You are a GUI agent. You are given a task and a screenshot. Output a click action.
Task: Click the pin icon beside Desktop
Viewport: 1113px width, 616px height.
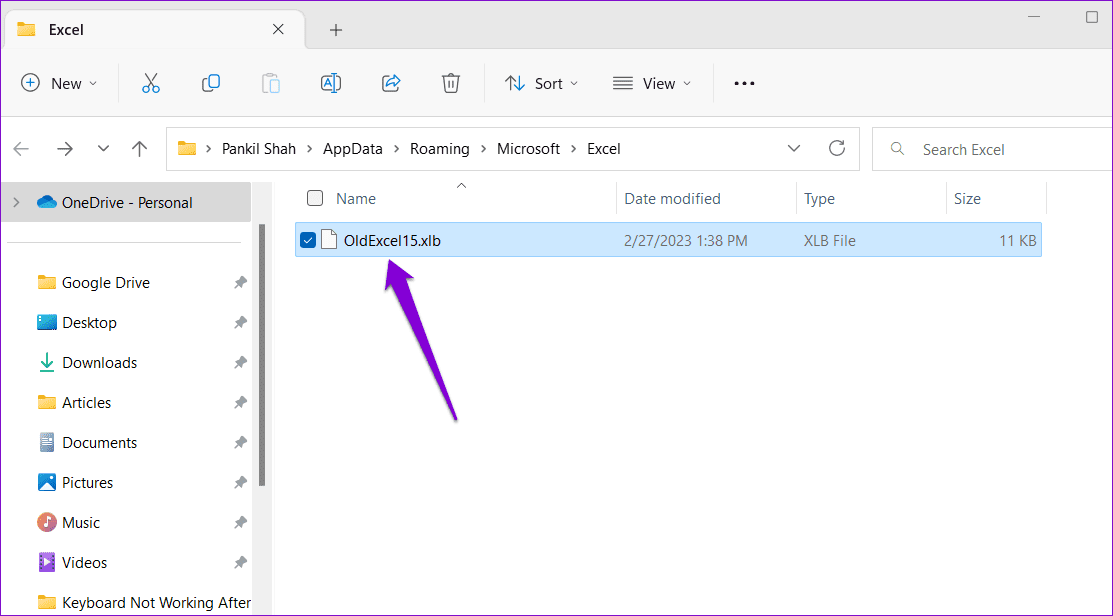point(241,322)
